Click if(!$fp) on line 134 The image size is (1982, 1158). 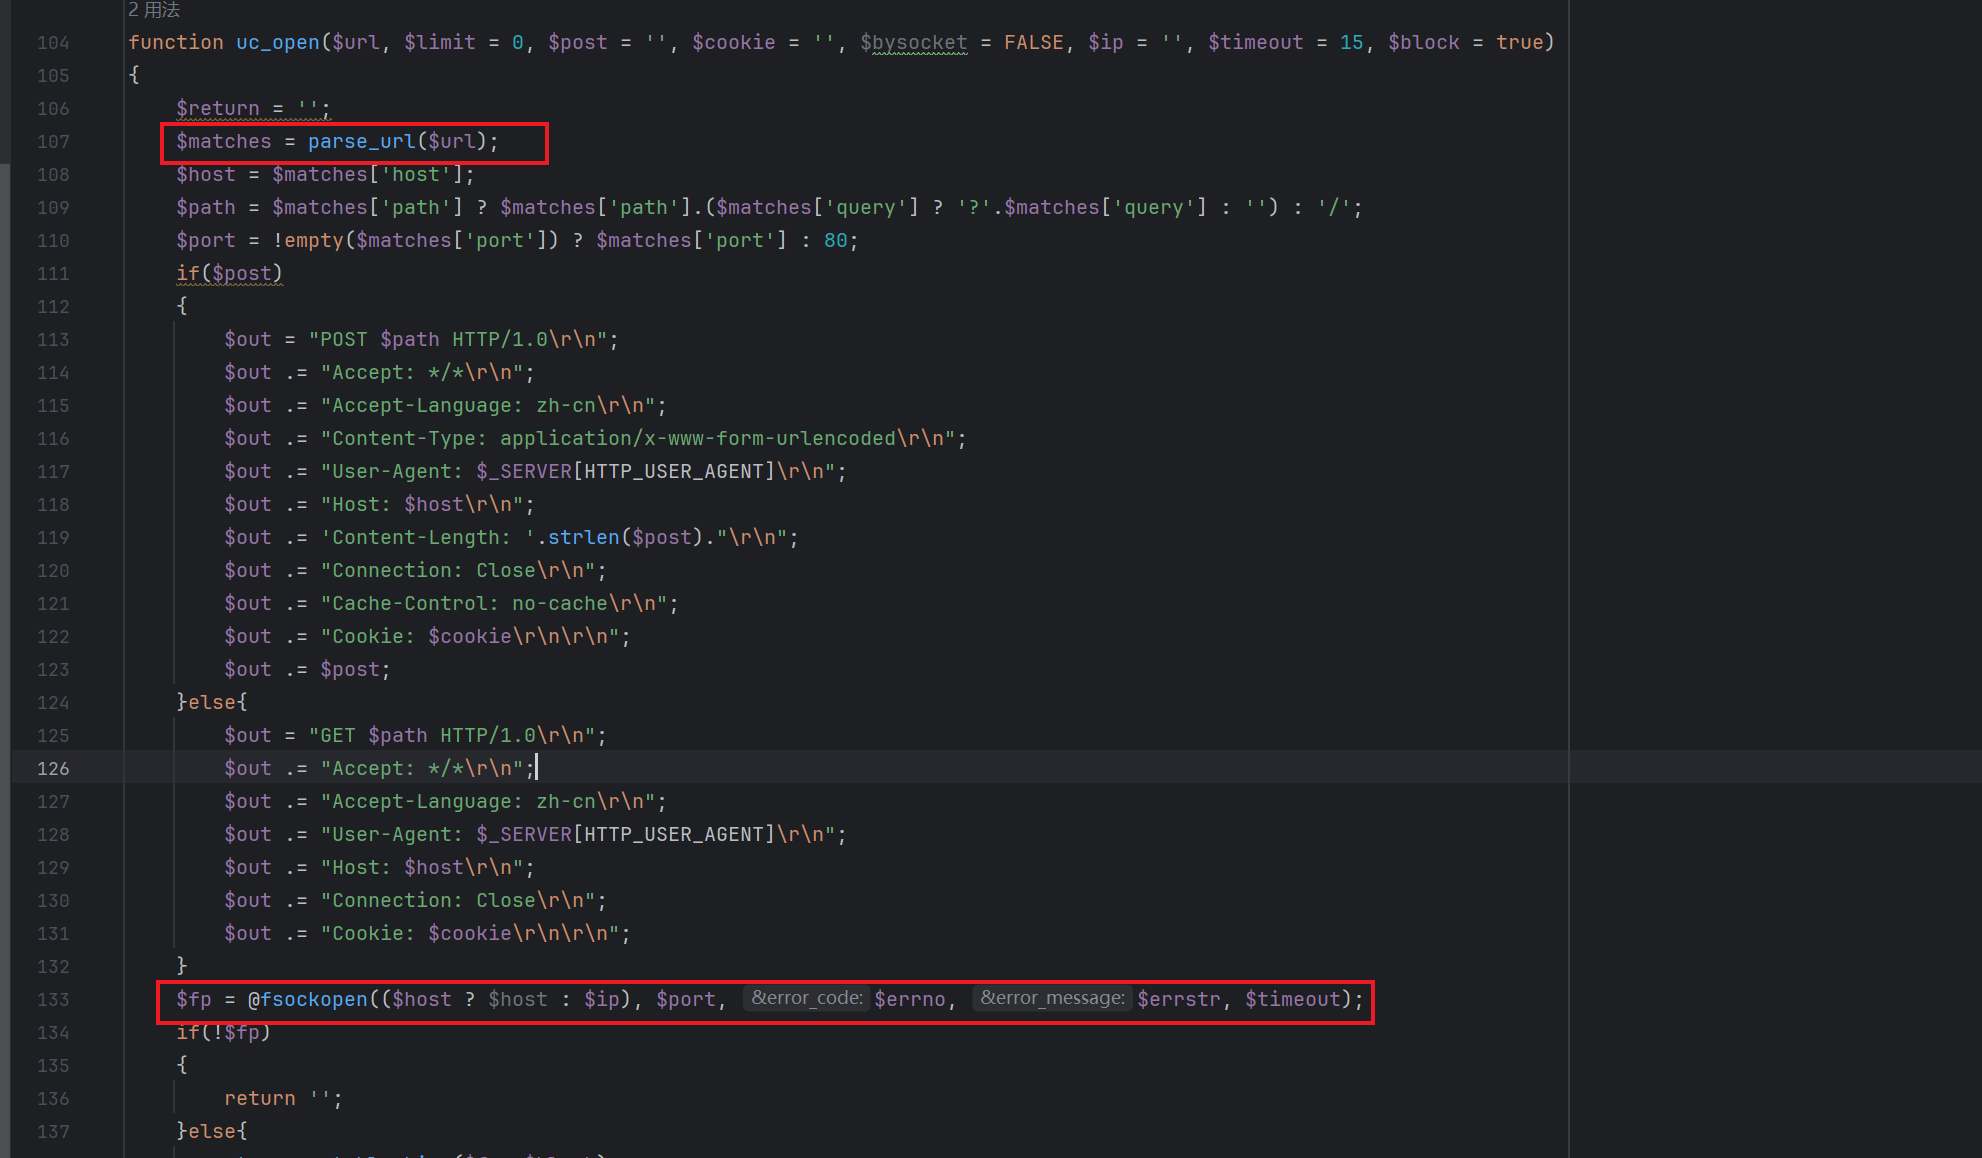coord(224,1032)
